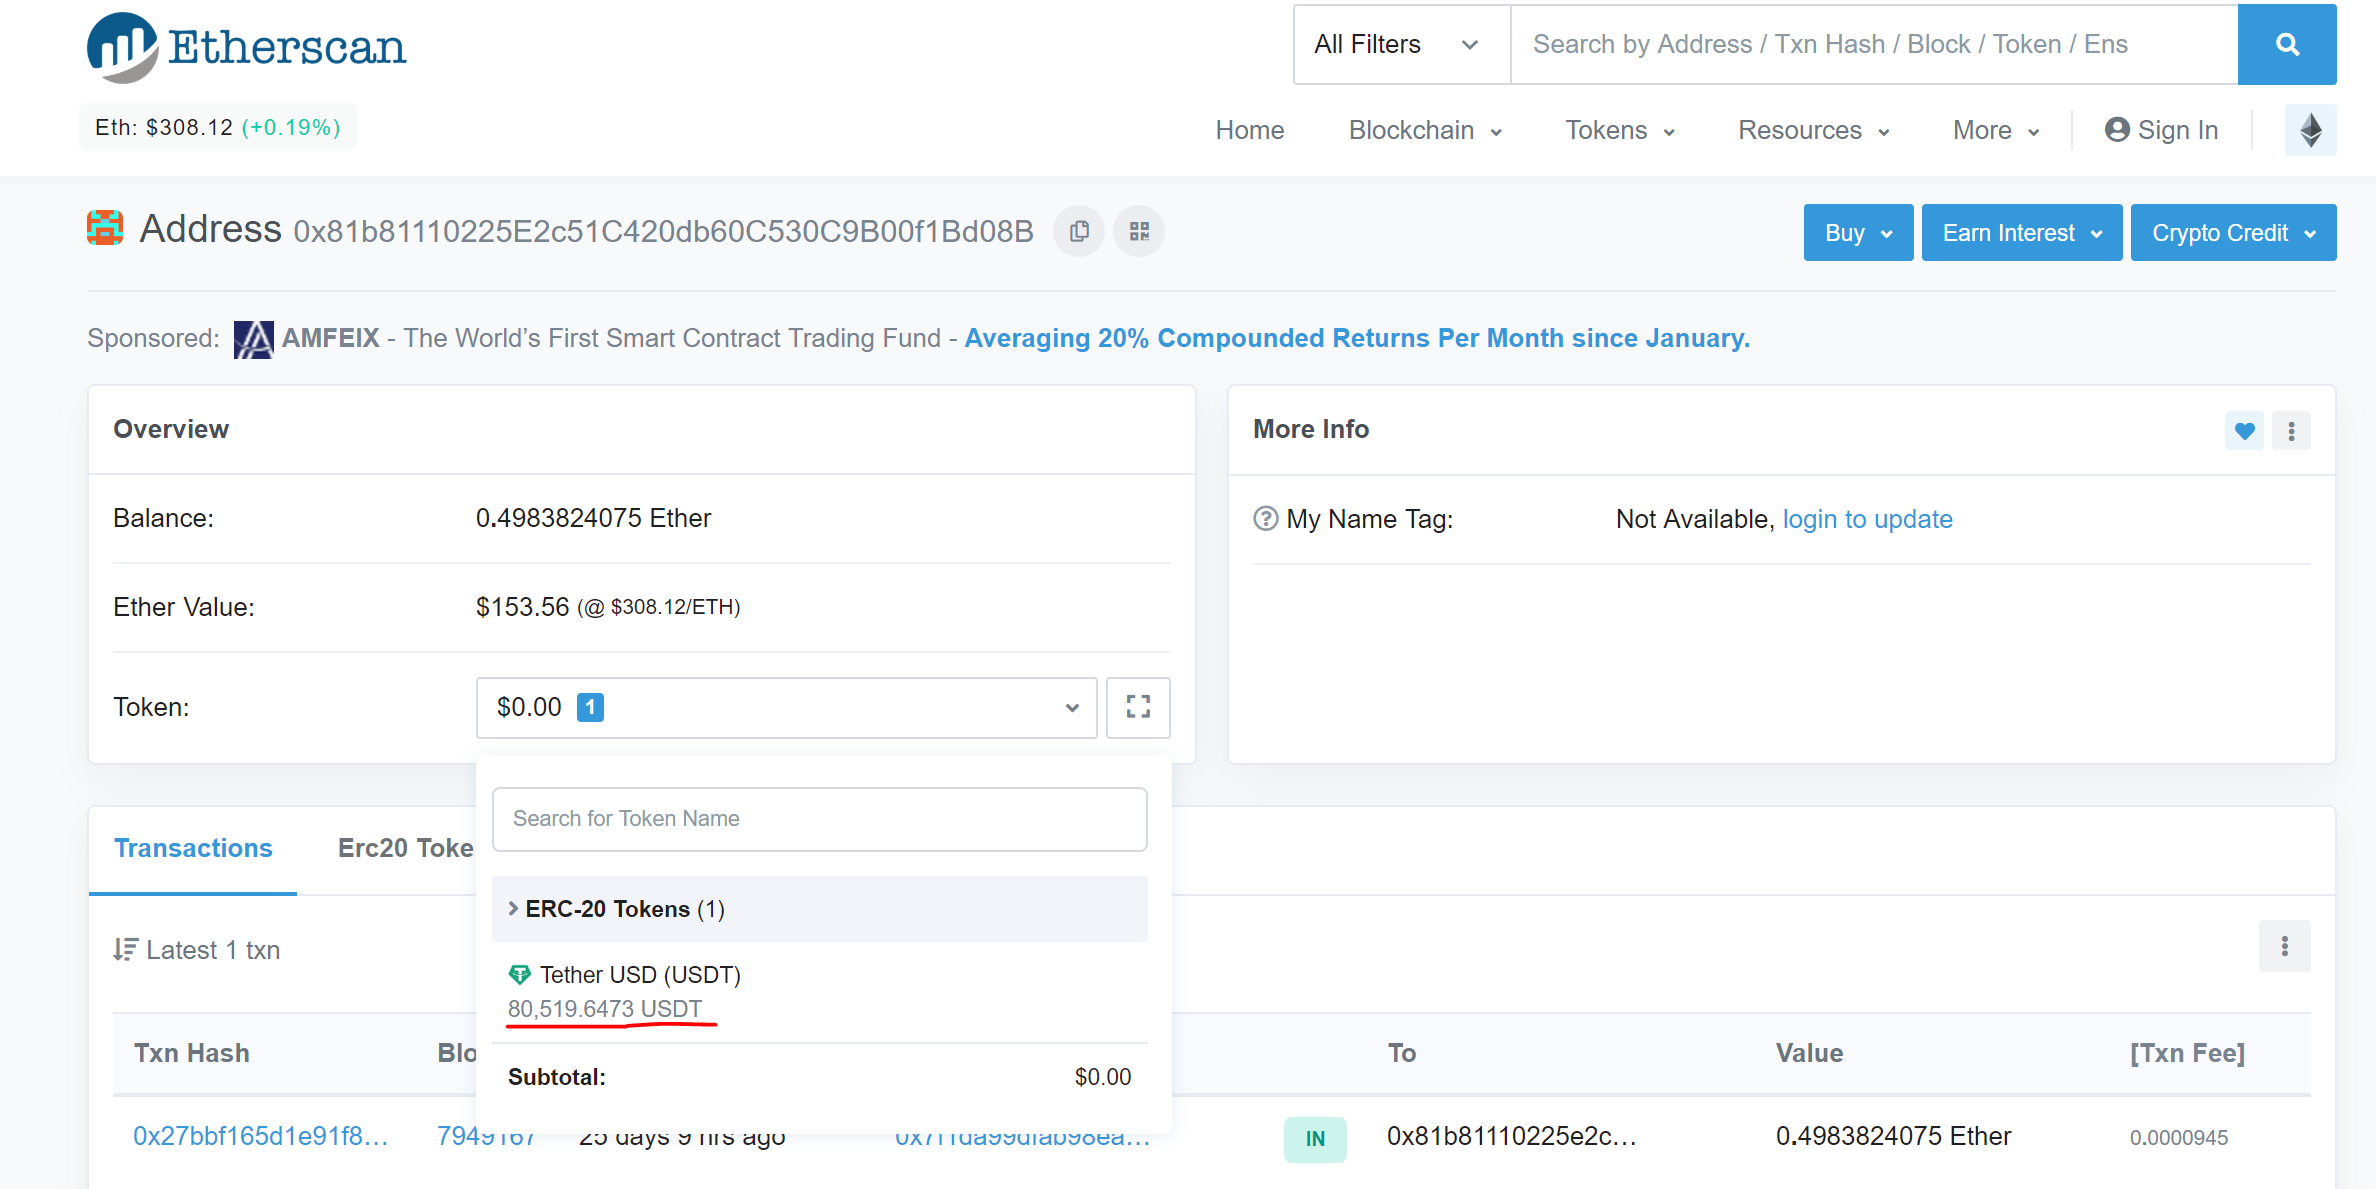Click the Value column header

1809,1053
